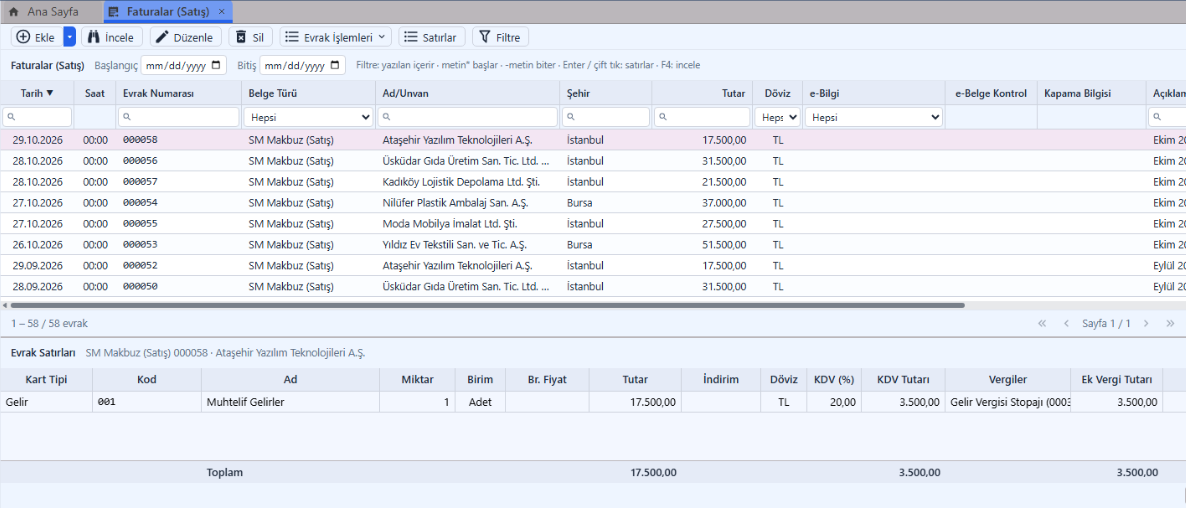Sort by the Tarih column header
The width and height of the screenshot is (1186, 508).
[37, 93]
